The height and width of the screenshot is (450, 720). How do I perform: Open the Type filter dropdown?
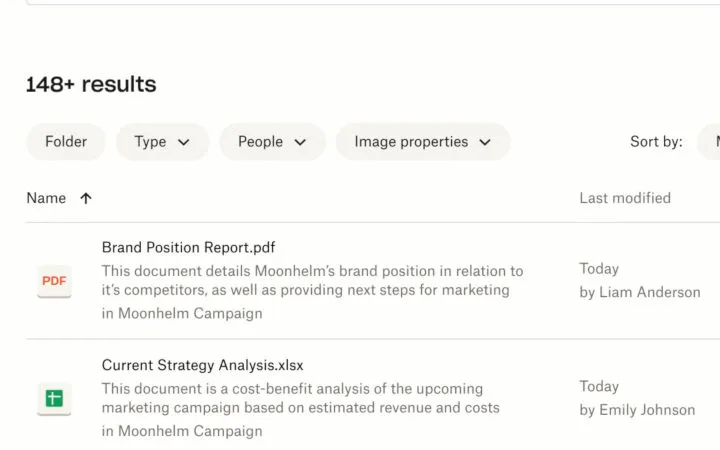point(162,142)
